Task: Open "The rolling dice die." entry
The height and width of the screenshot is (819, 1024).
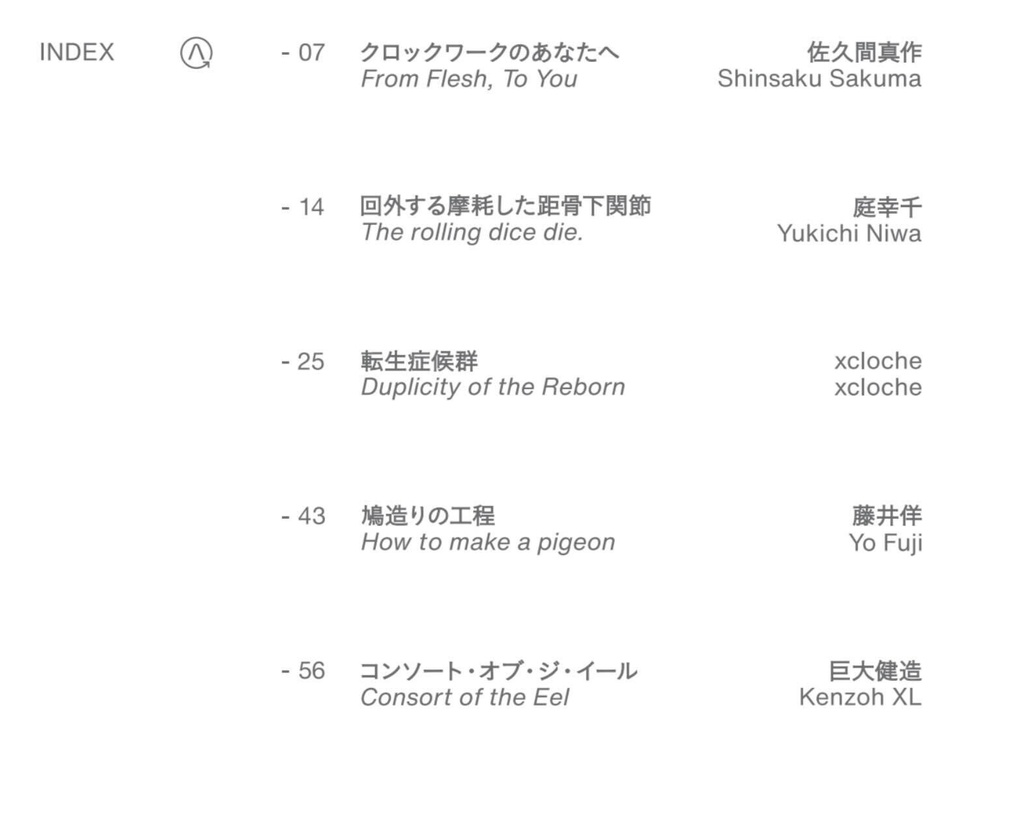Action: point(472,233)
